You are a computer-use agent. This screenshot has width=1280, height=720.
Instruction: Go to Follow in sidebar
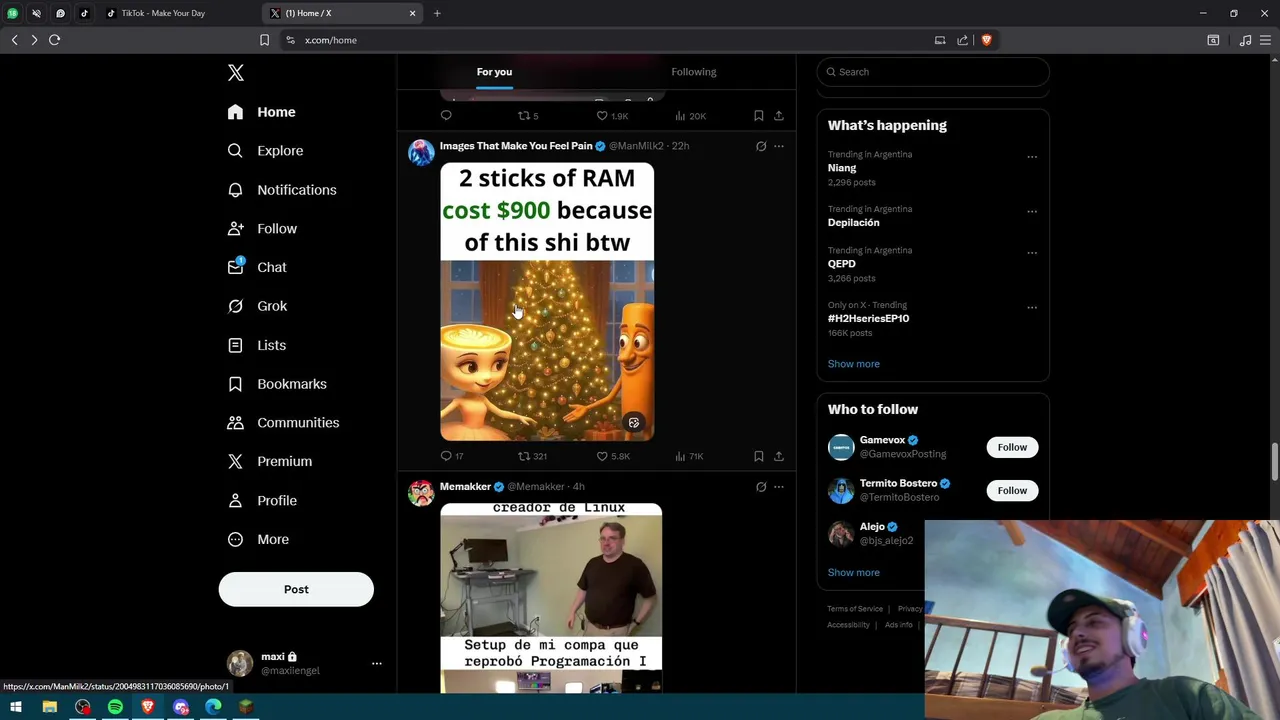coord(262,229)
